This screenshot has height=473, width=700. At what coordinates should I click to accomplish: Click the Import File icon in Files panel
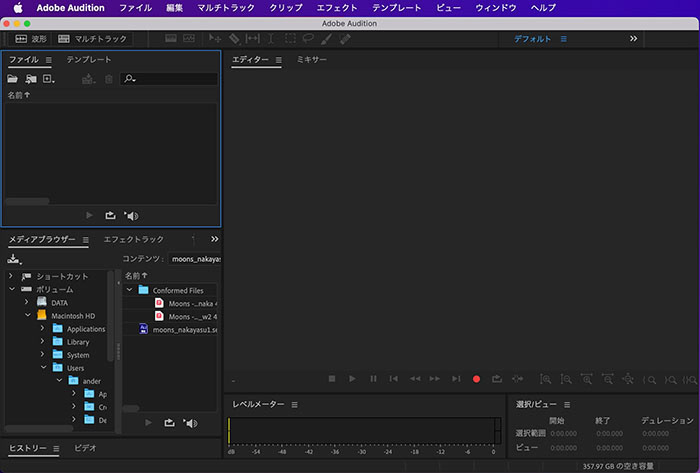31,79
